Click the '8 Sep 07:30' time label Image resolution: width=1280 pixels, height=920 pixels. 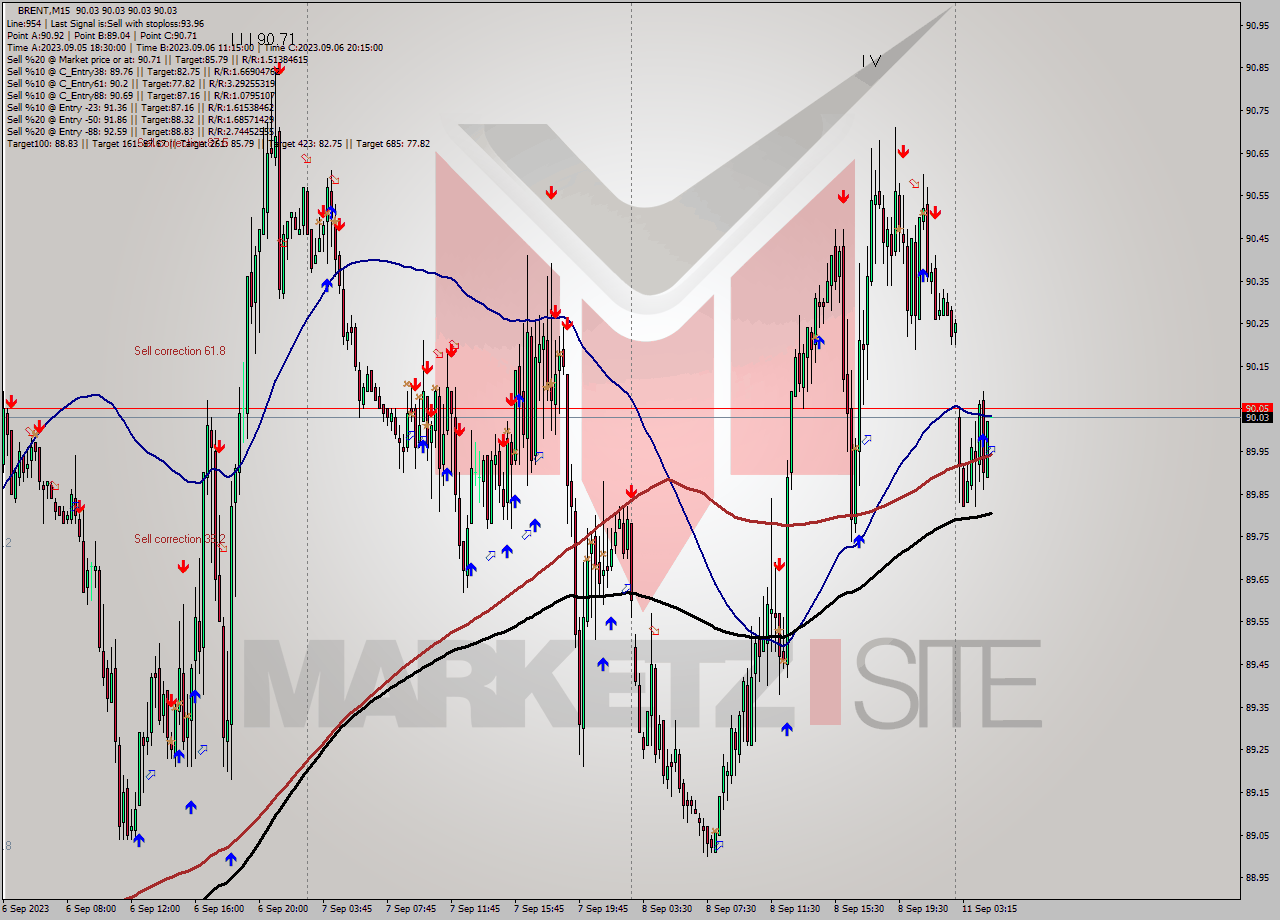(730, 909)
